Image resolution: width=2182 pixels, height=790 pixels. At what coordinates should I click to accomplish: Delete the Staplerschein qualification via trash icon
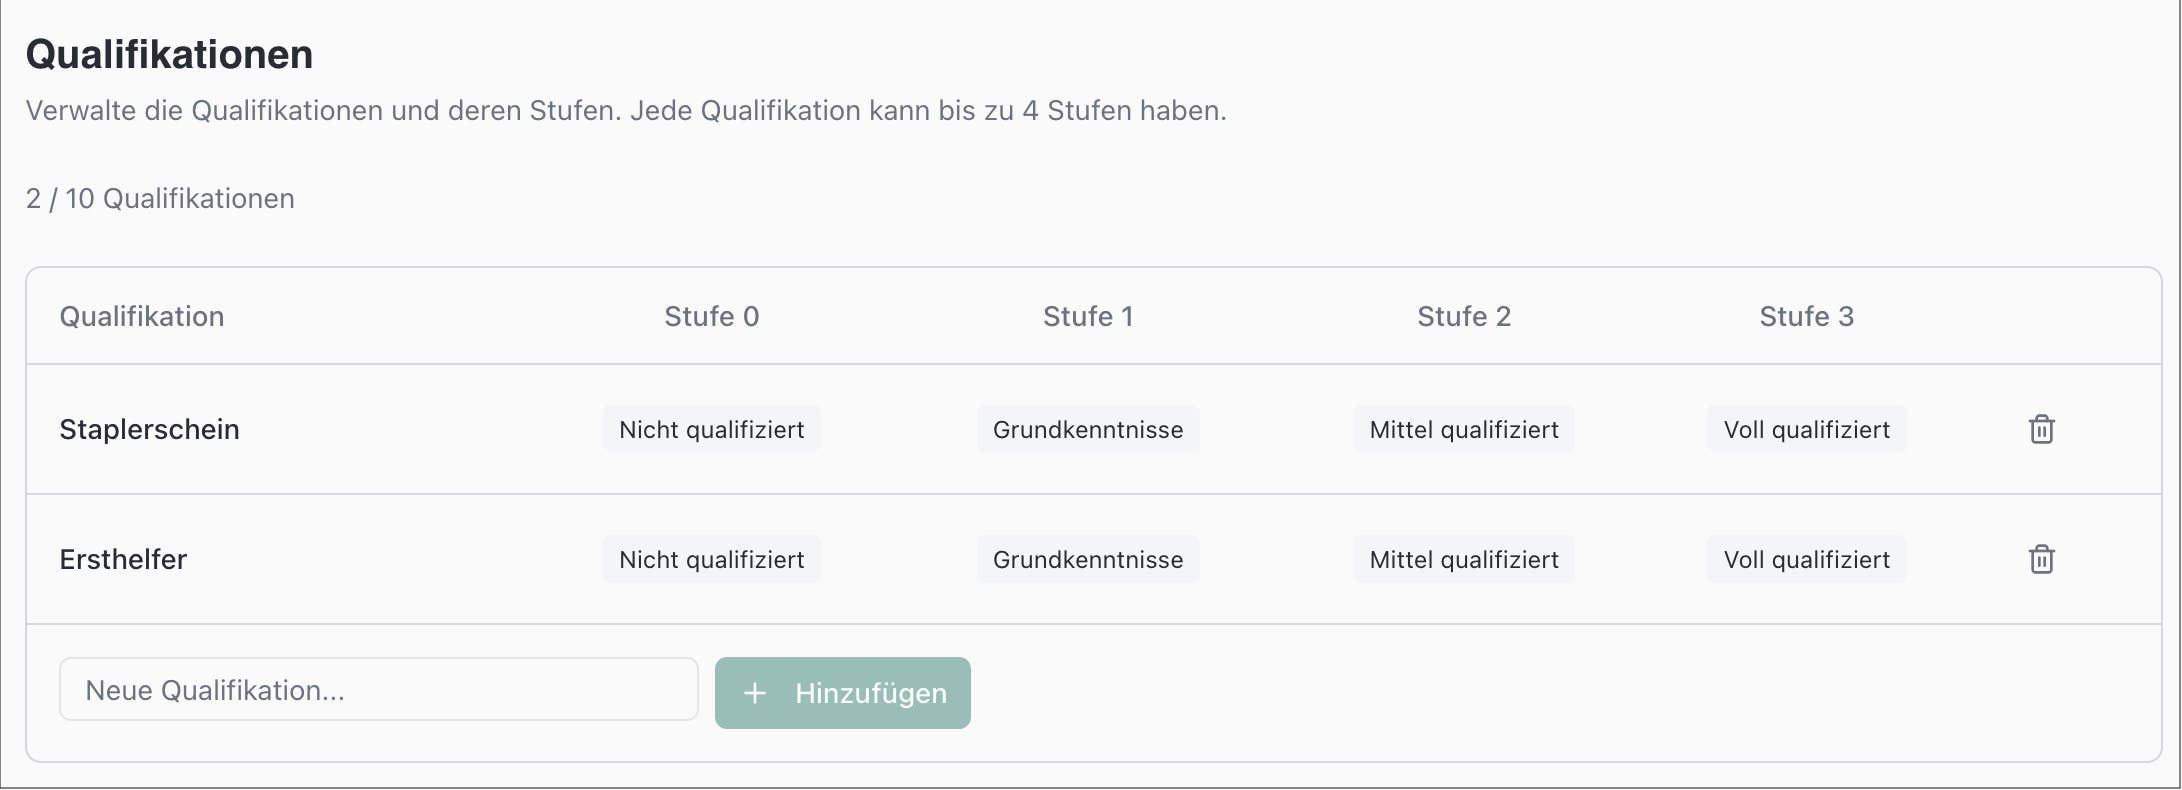point(2041,429)
